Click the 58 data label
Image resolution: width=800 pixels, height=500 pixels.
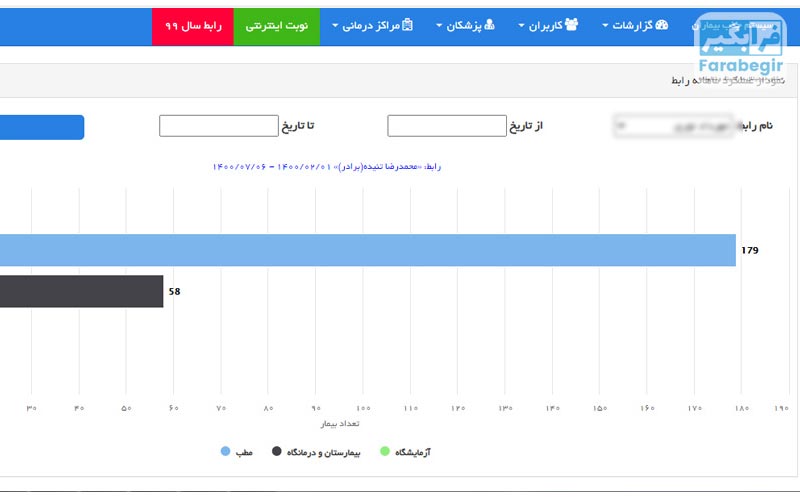(x=174, y=292)
